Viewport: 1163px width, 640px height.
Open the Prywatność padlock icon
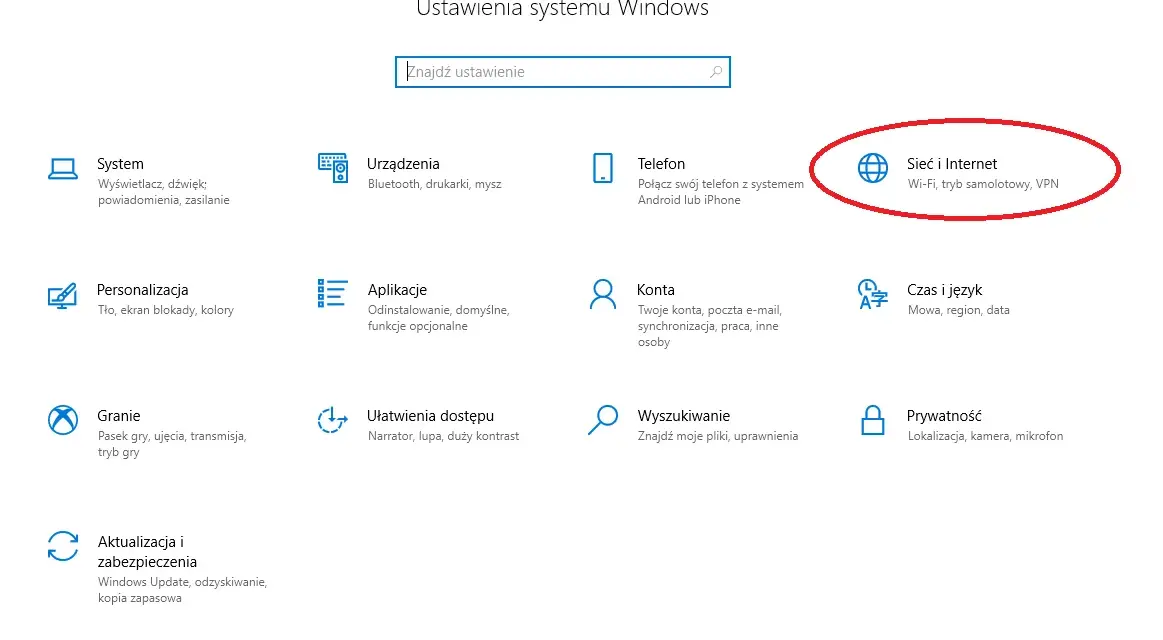[873, 420]
